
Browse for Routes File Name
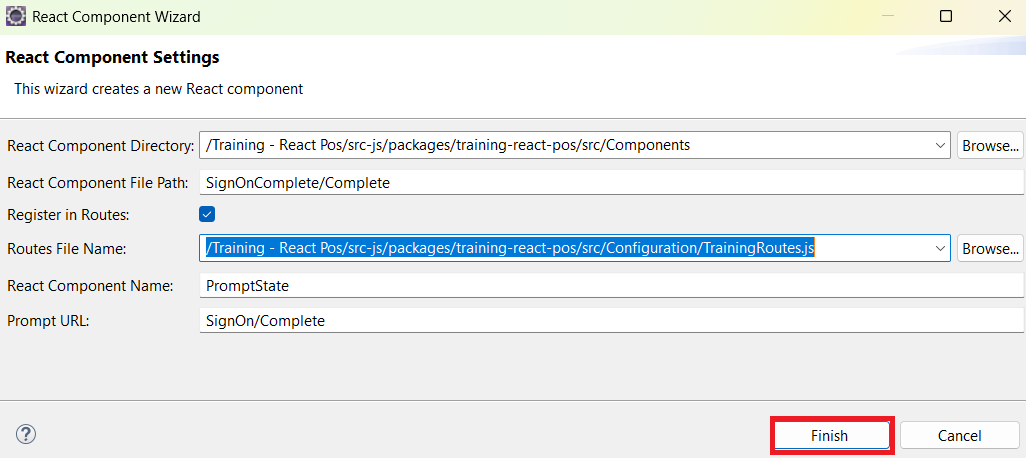pyautogui.click(x=990, y=249)
